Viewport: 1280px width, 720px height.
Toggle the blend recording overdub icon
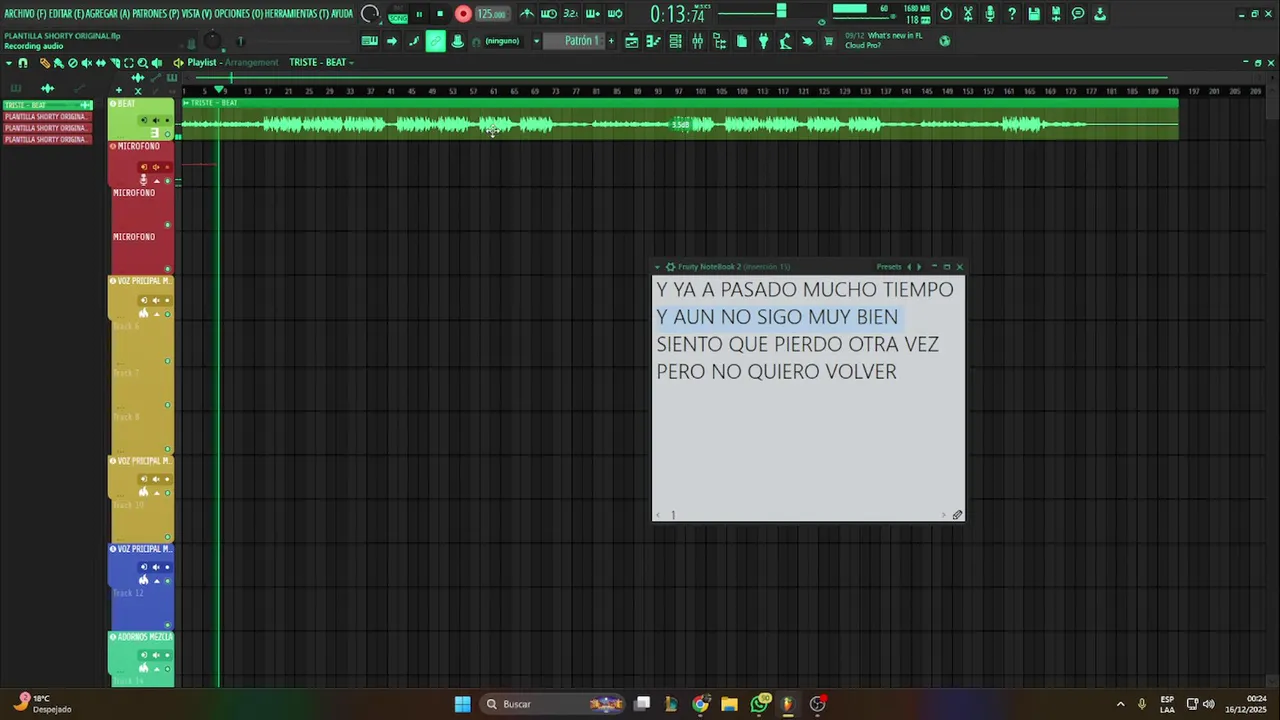click(x=593, y=14)
